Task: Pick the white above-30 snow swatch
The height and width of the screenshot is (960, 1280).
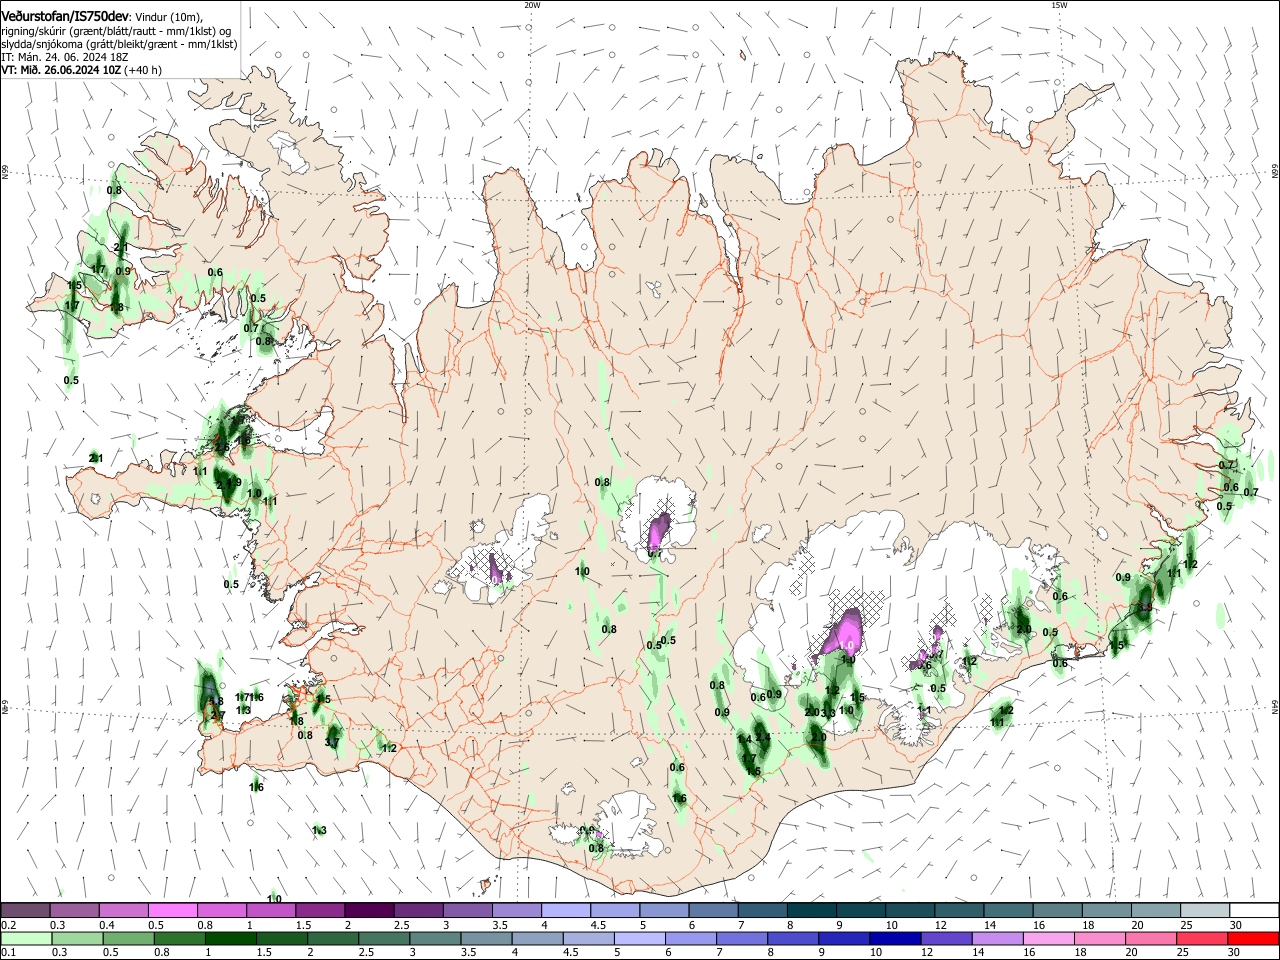Action: point(1255,910)
